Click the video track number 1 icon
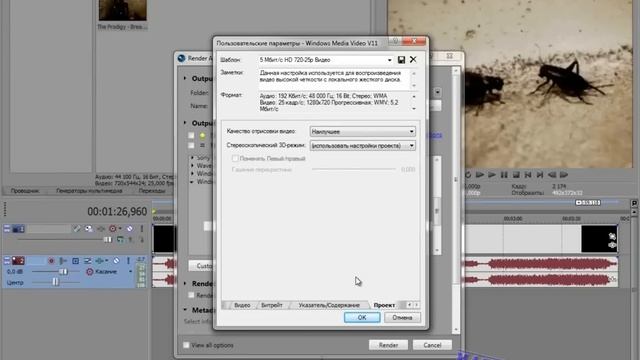640x360 pixels. pos(18,229)
